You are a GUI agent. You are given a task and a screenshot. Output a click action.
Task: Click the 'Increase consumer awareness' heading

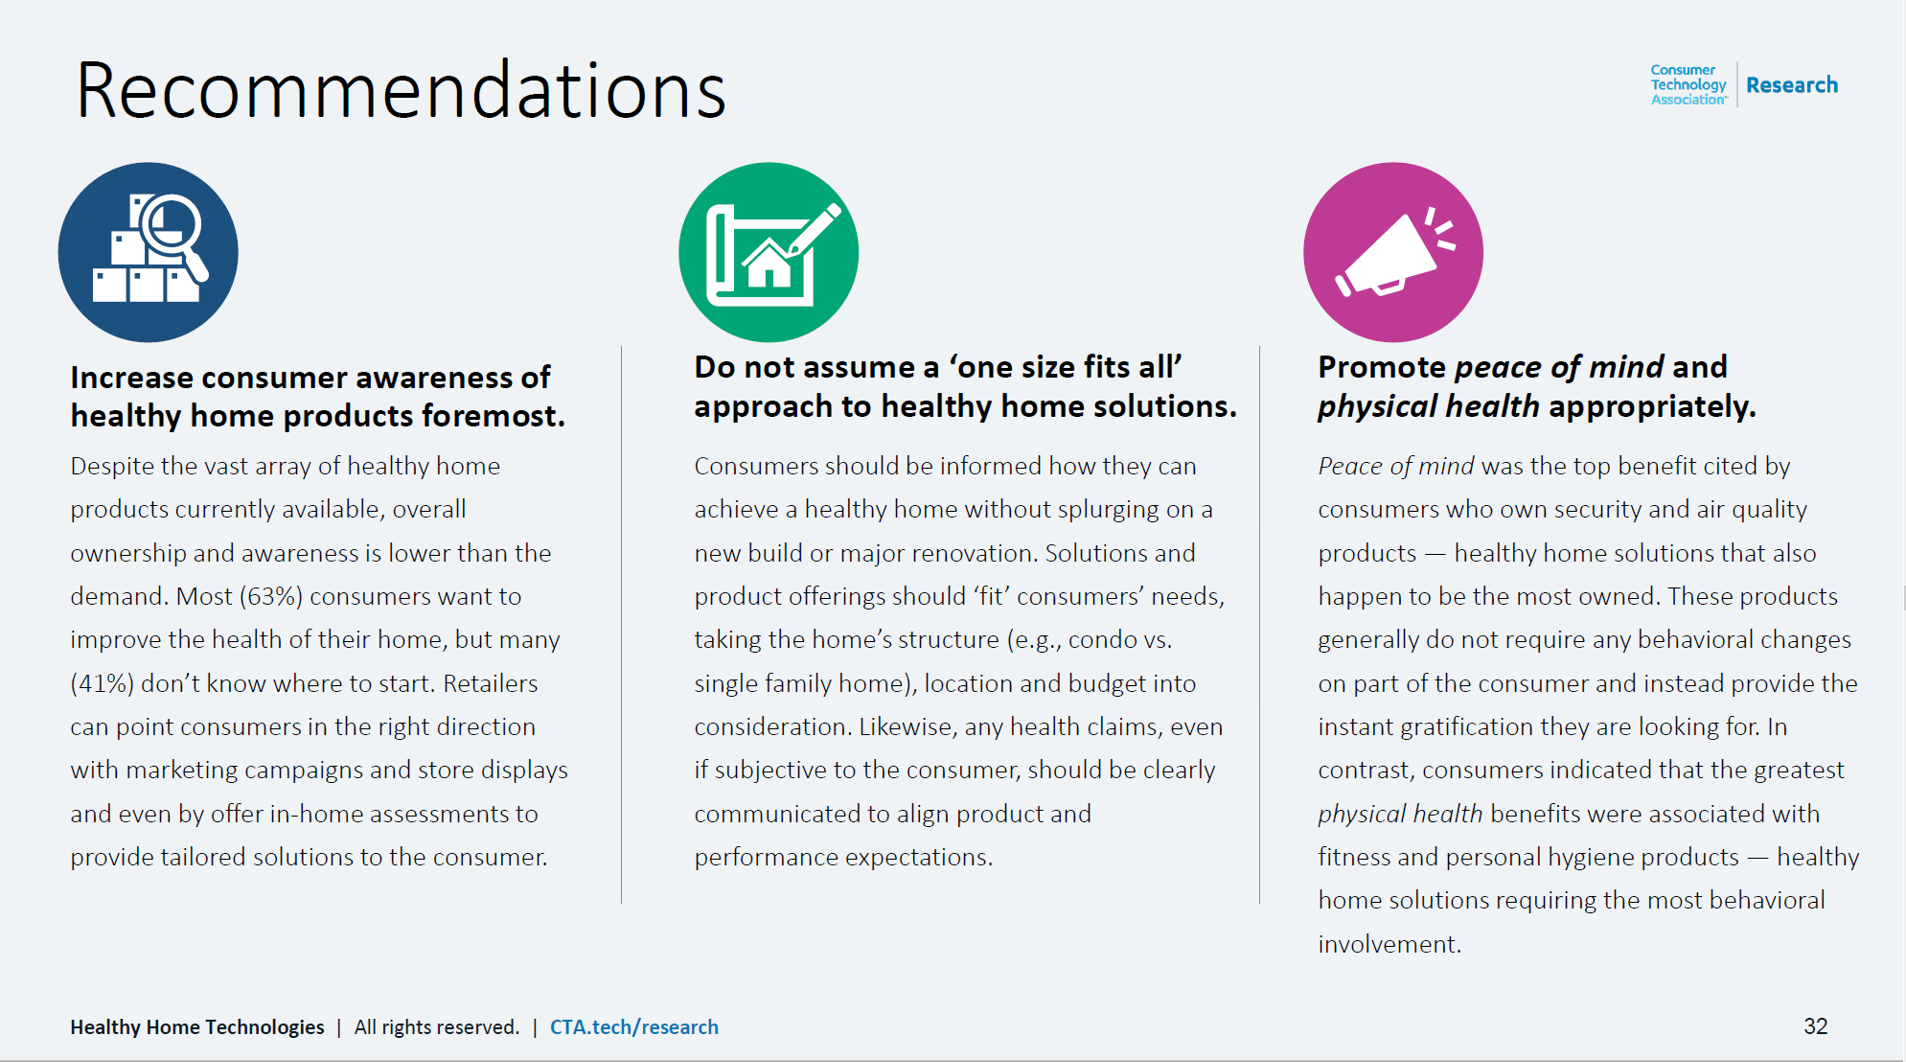[317, 396]
